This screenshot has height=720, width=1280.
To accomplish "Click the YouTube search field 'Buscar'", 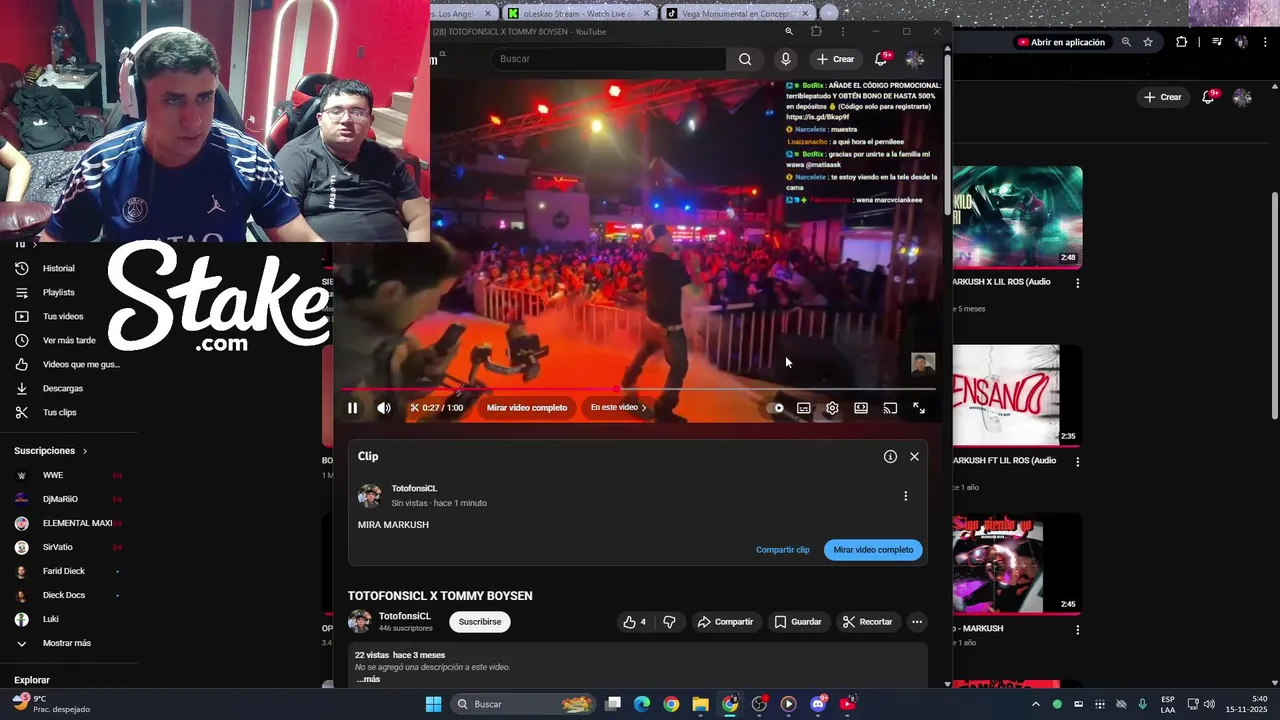I will click(608, 59).
